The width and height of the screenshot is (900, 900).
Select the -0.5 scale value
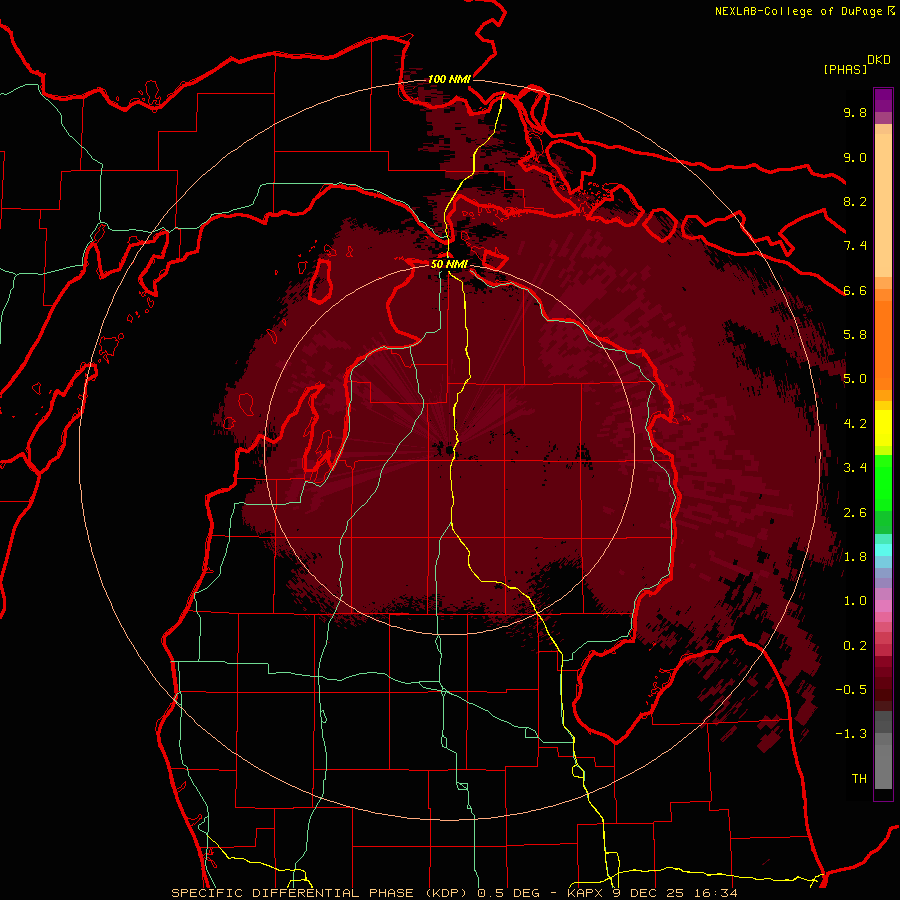851,690
